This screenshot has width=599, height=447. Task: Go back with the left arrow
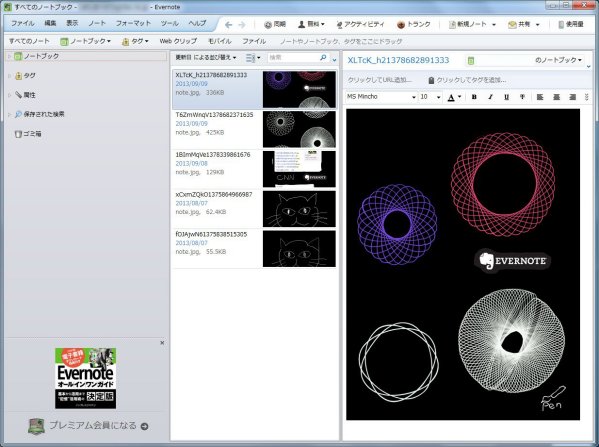pos(228,25)
